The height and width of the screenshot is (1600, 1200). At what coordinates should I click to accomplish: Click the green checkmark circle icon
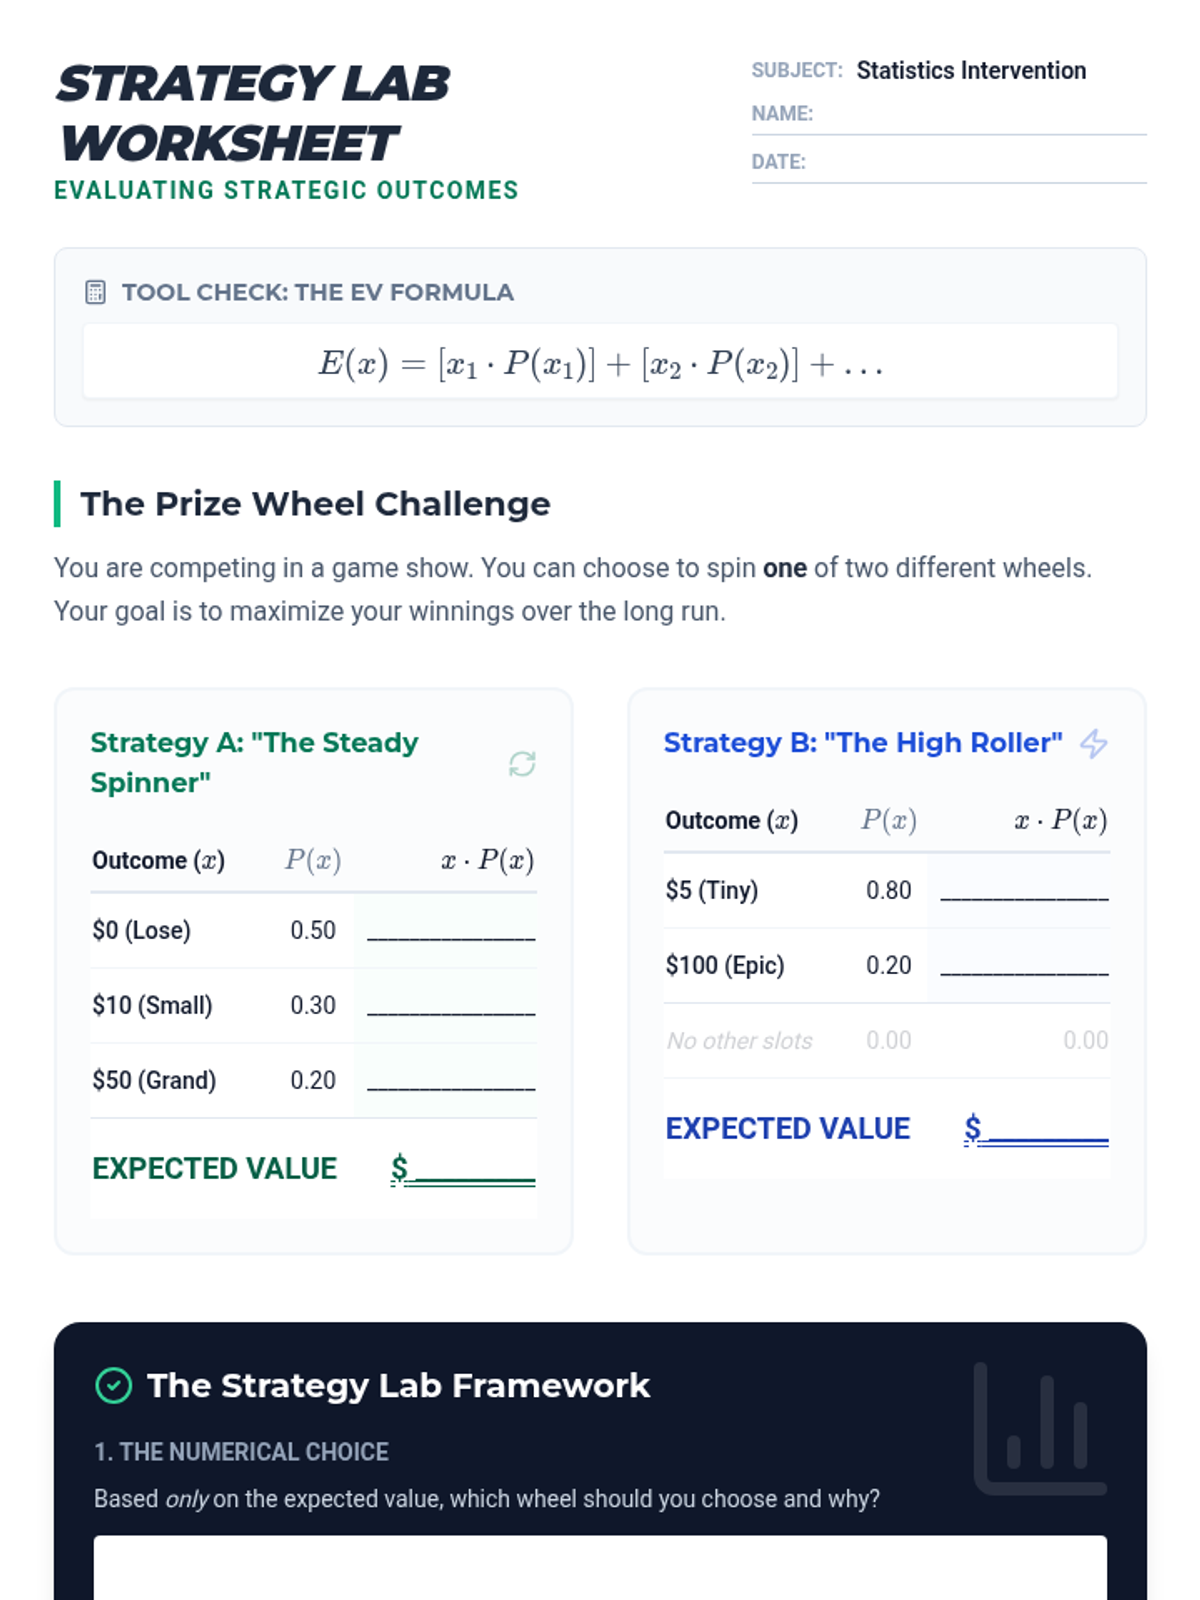click(x=113, y=1385)
